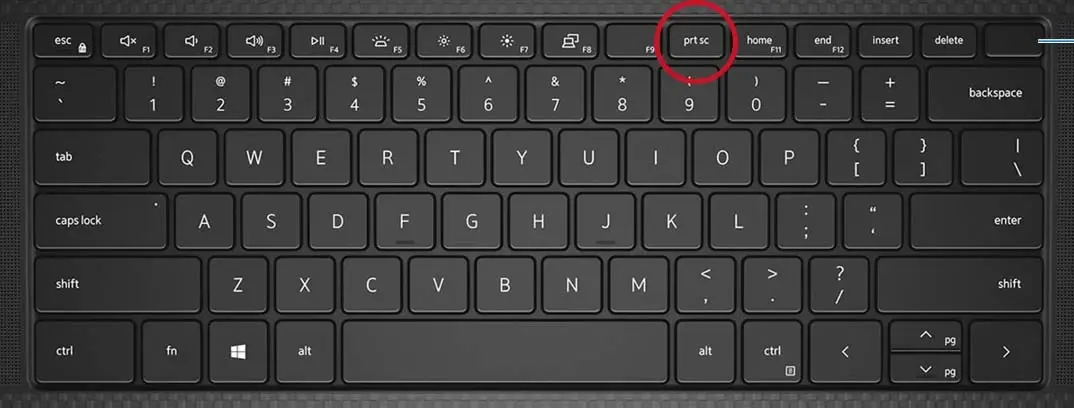Hit the mute speaker F1 key
This screenshot has width=1074, height=408.
(x=128, y=41)
